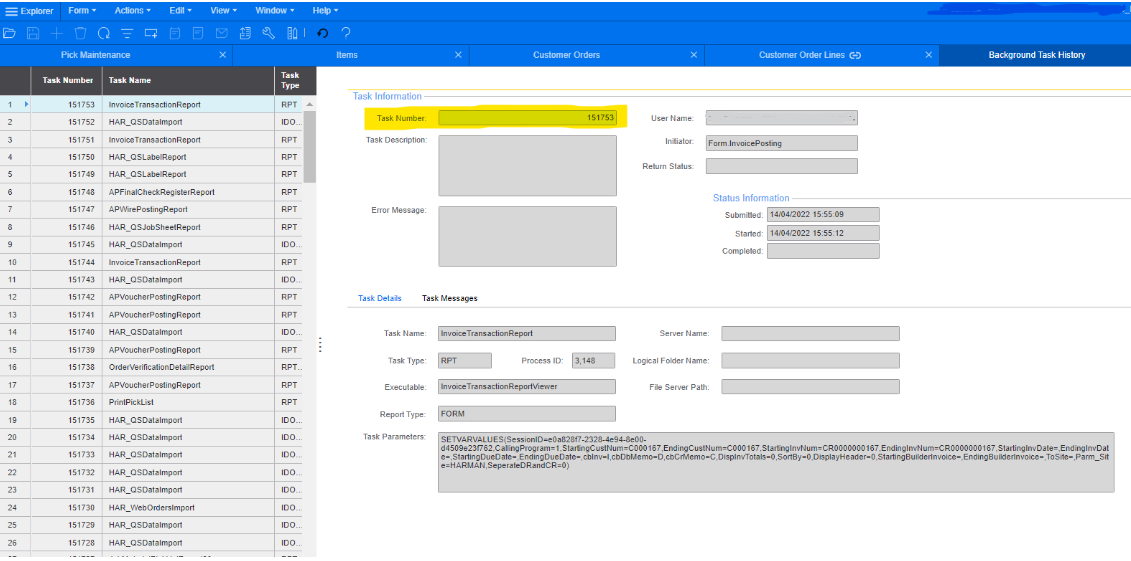Viewport: 1131px width, 561px height.
Task: Select the Task Details tab
Action: 380,298
